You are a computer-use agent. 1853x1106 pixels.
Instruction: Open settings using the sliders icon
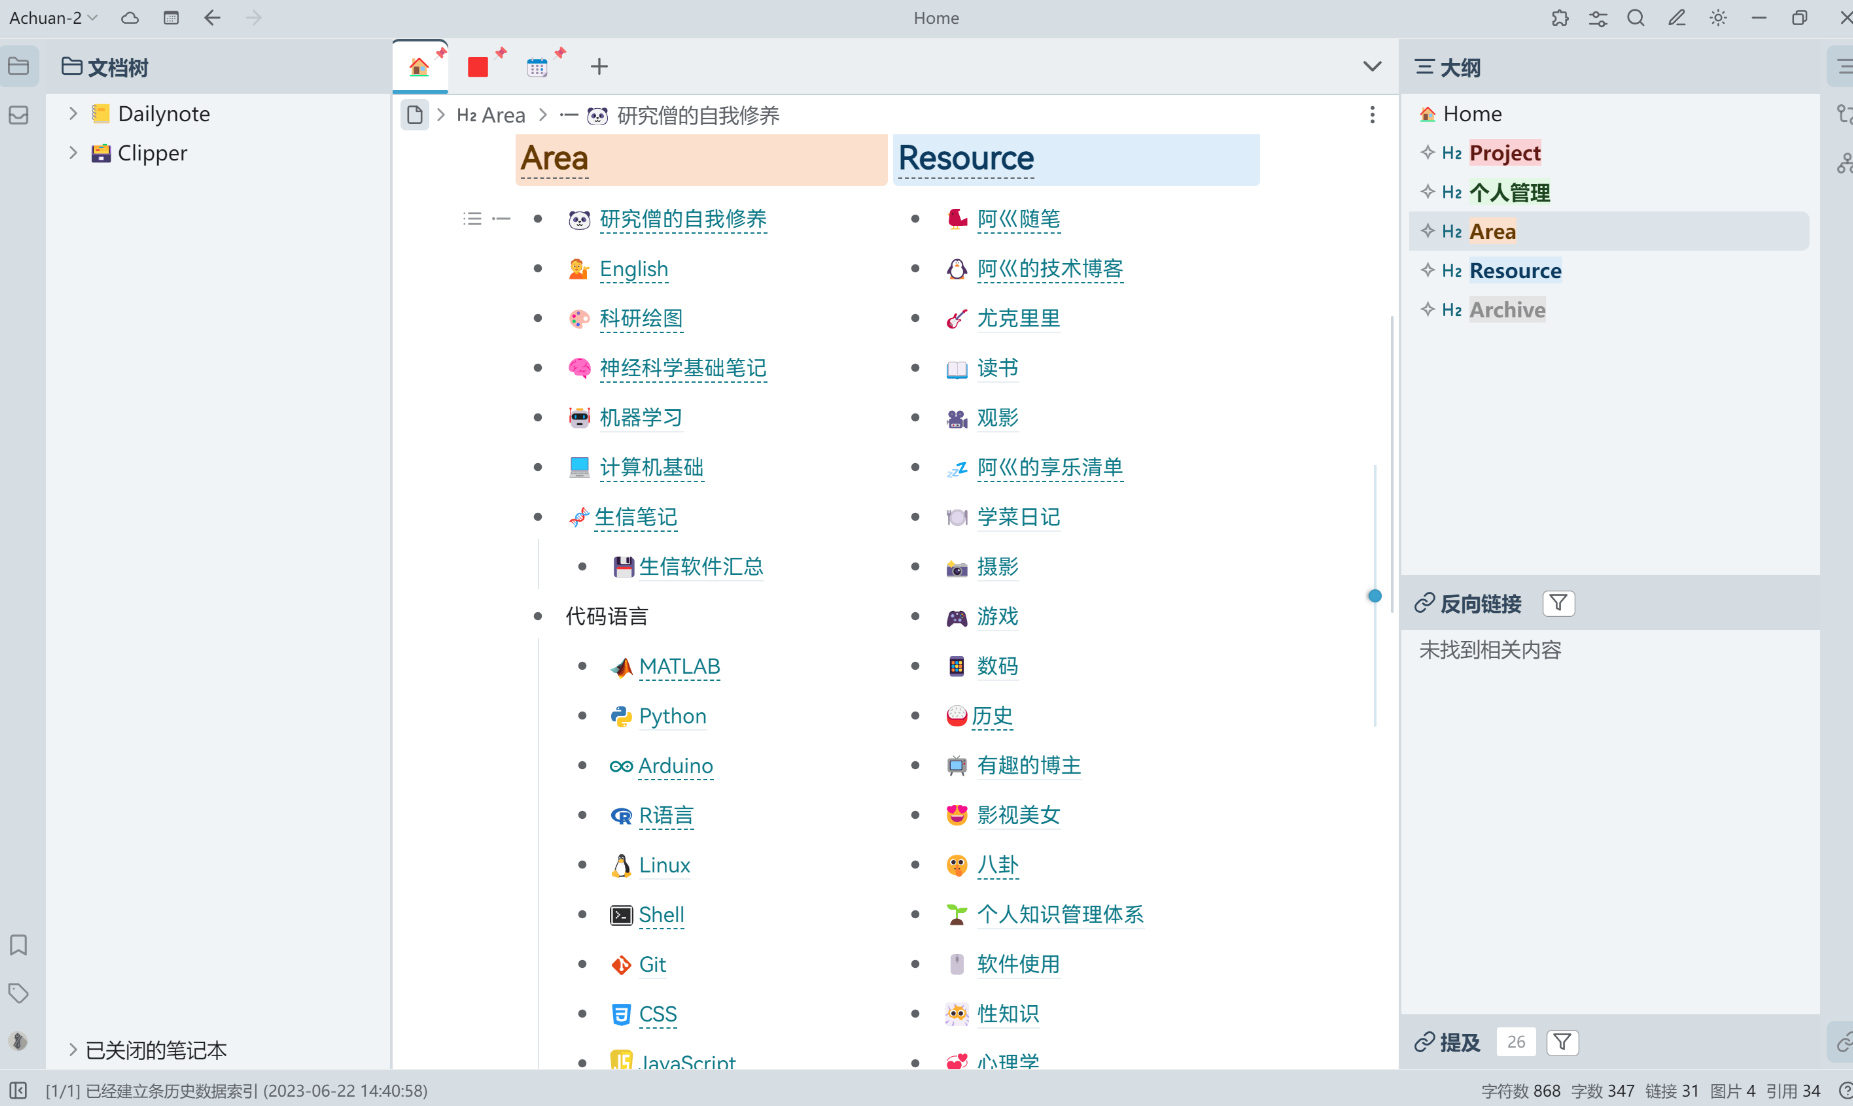[x=1597, y=17]
